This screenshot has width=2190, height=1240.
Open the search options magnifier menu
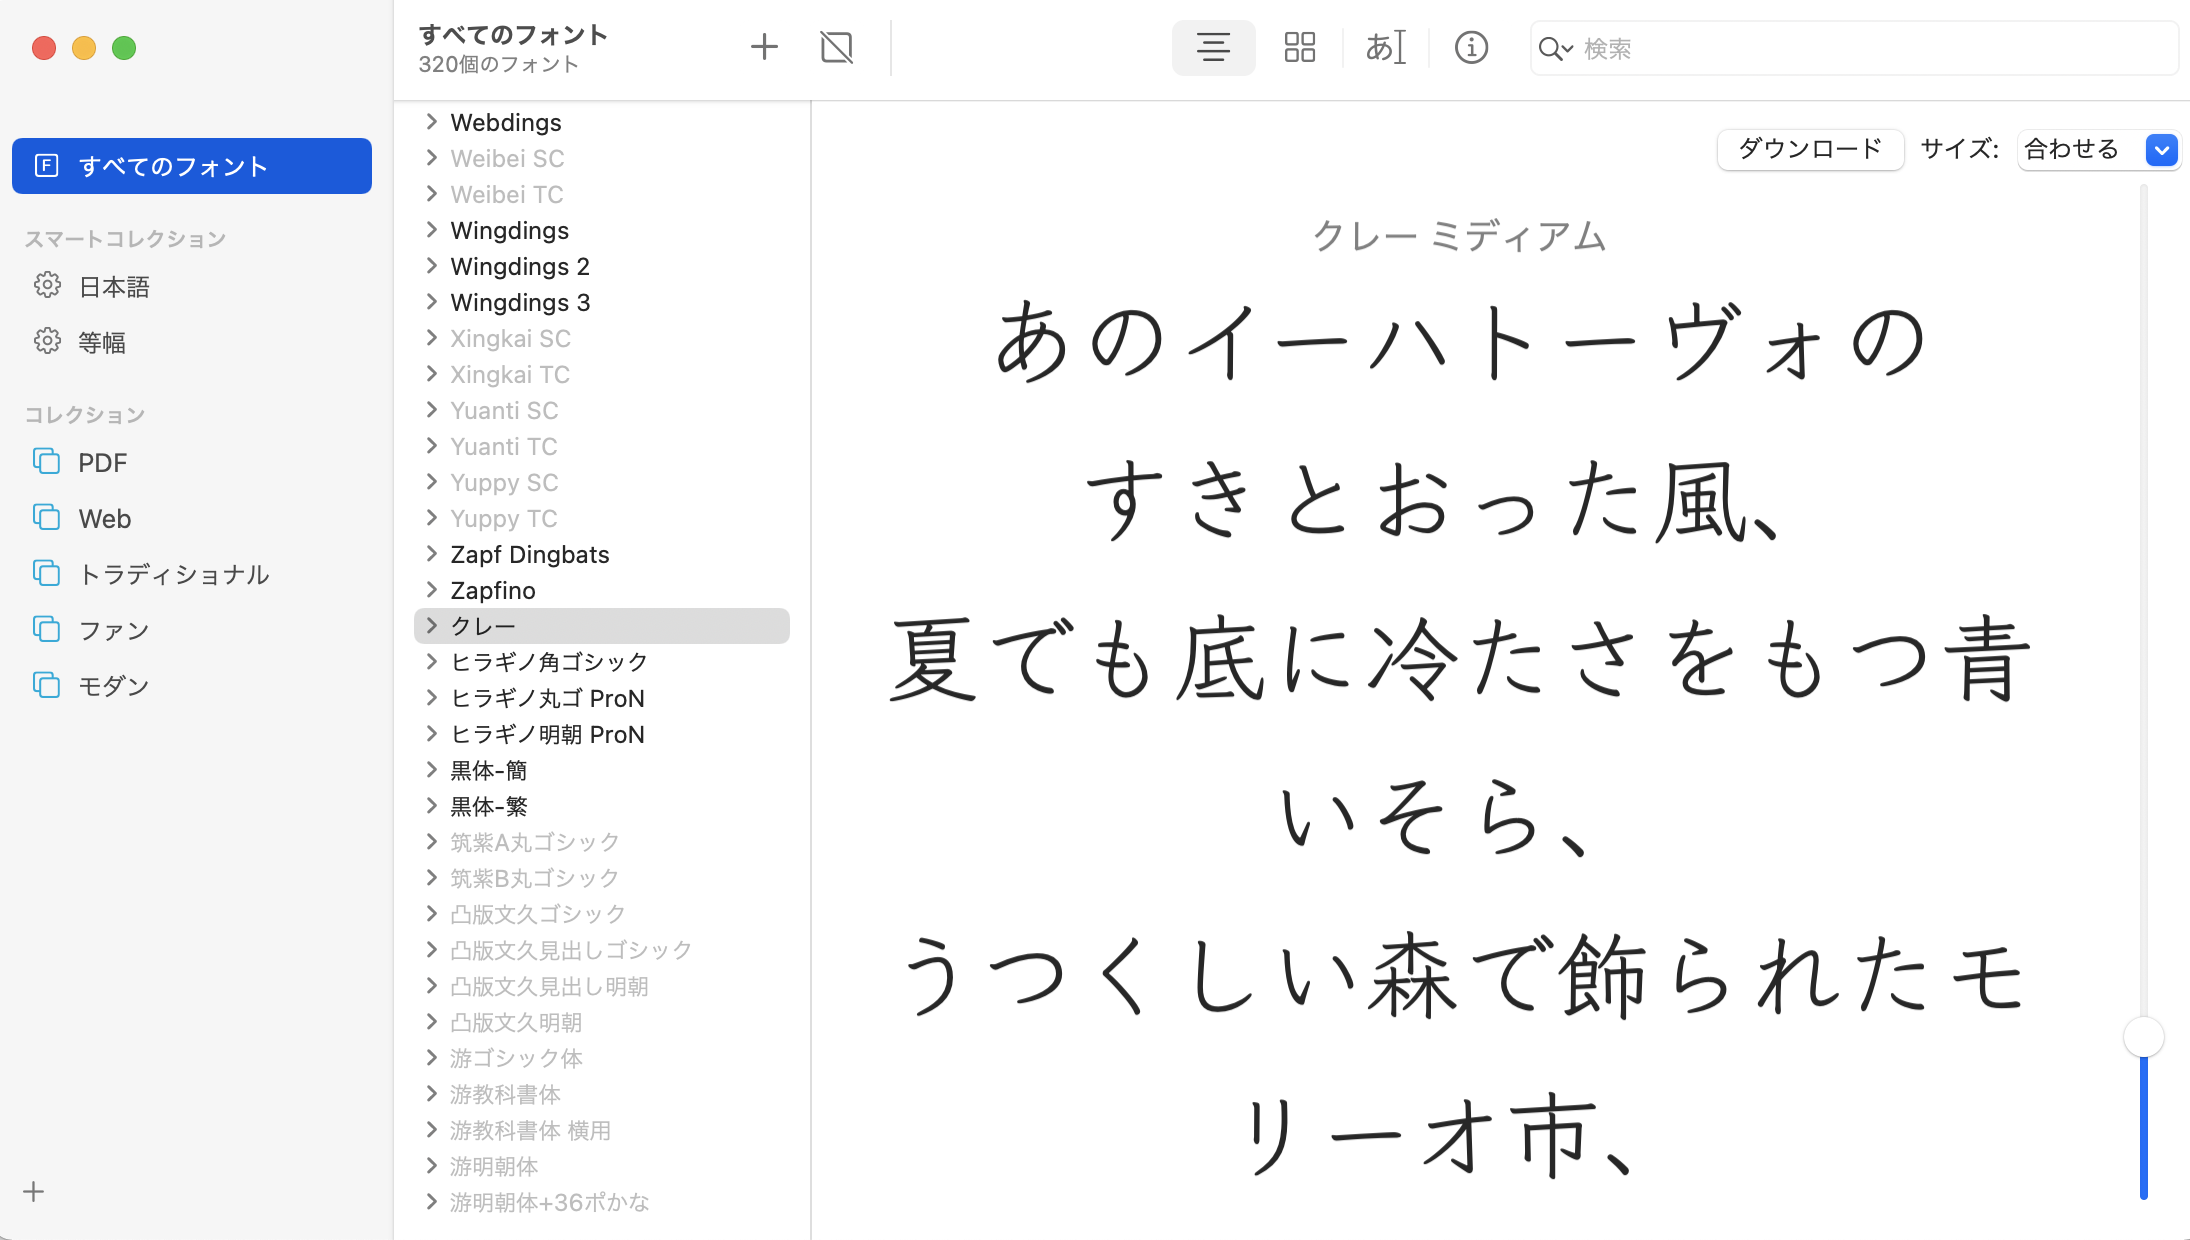[x=1555, y=49]
